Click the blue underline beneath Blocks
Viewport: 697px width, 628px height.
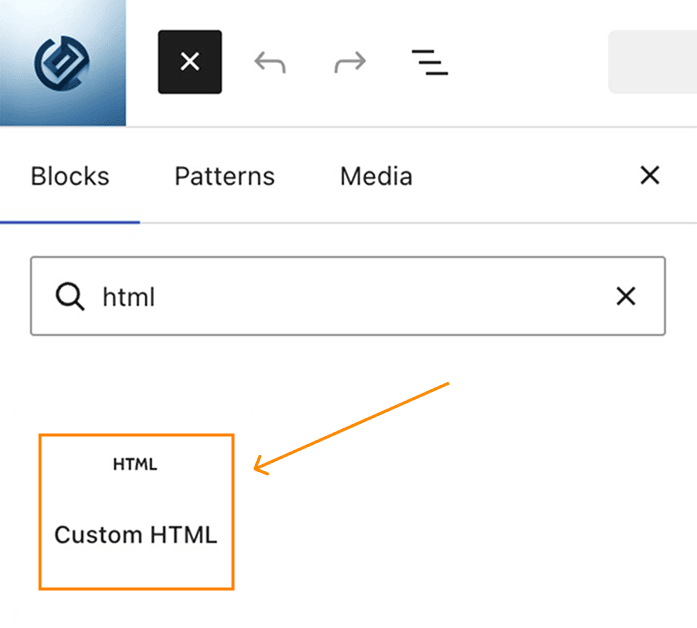(70, 222)
